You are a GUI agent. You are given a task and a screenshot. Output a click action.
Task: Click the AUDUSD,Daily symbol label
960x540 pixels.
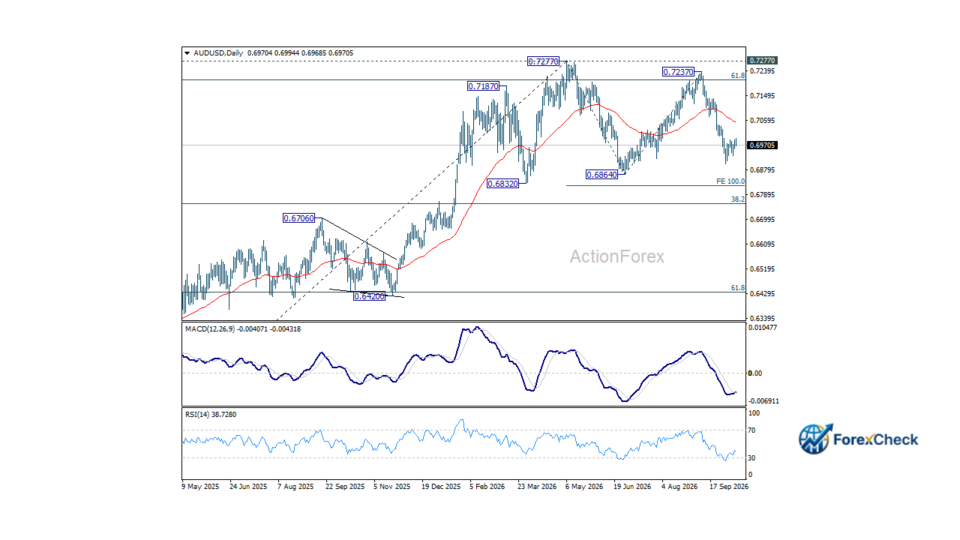218,53
